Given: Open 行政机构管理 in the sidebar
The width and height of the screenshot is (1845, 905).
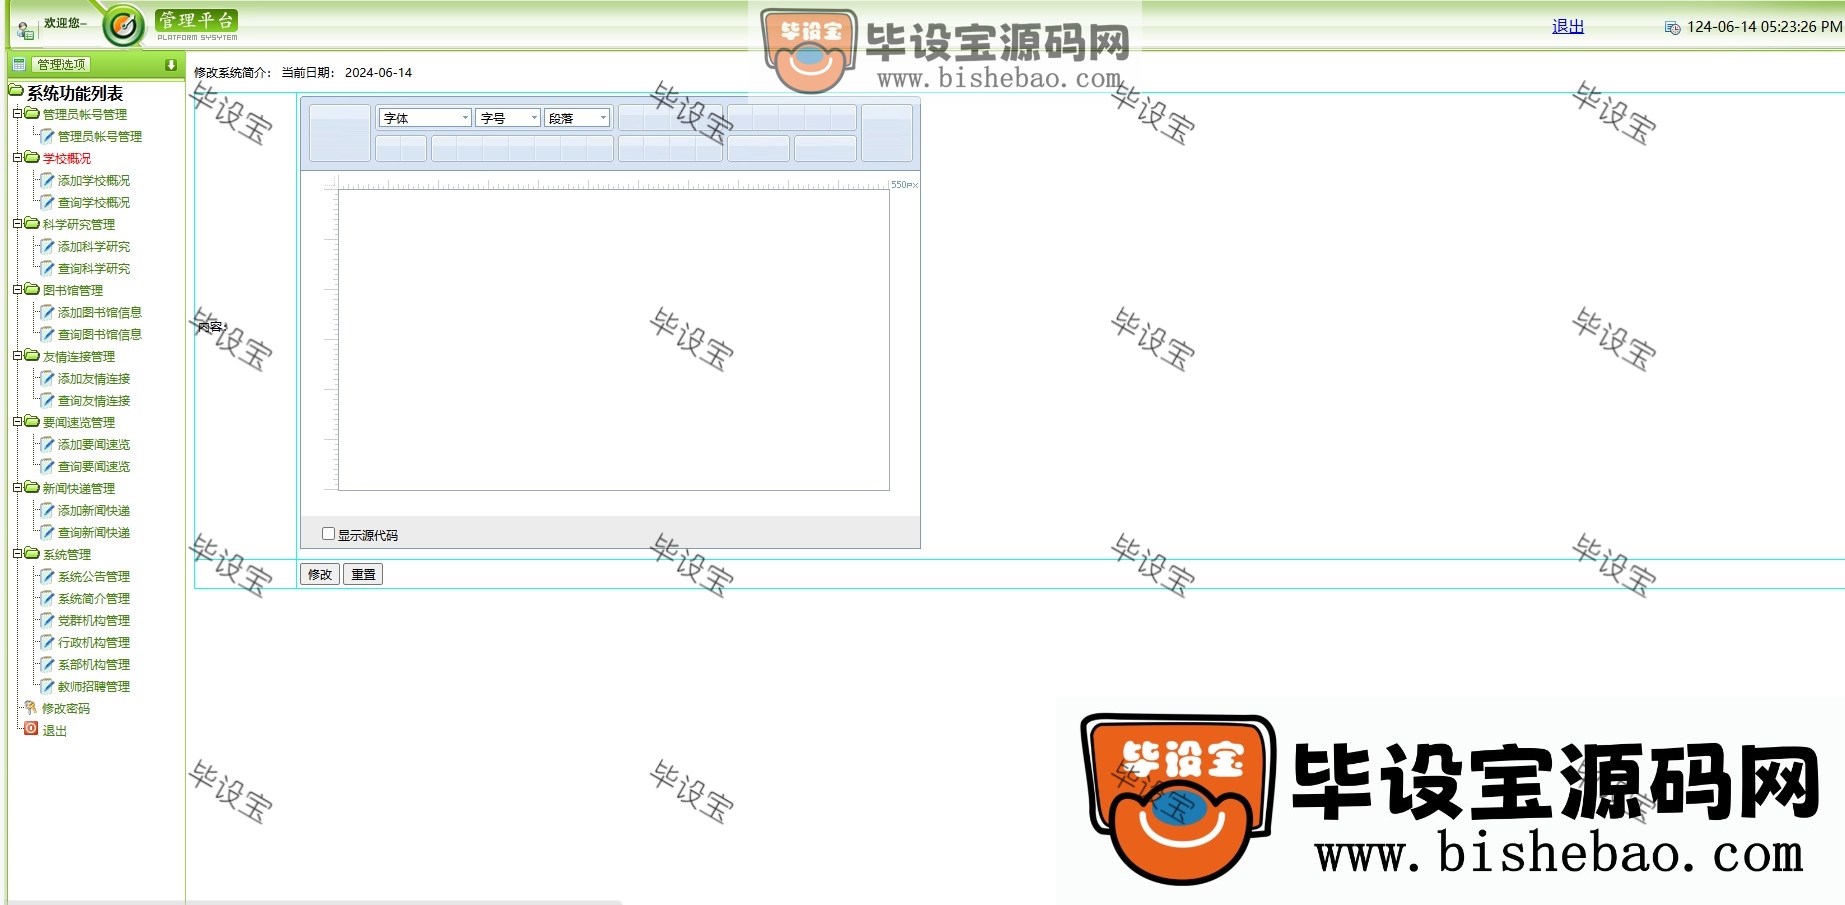Looking at the screenshot, I should click(x=94, y=643).
